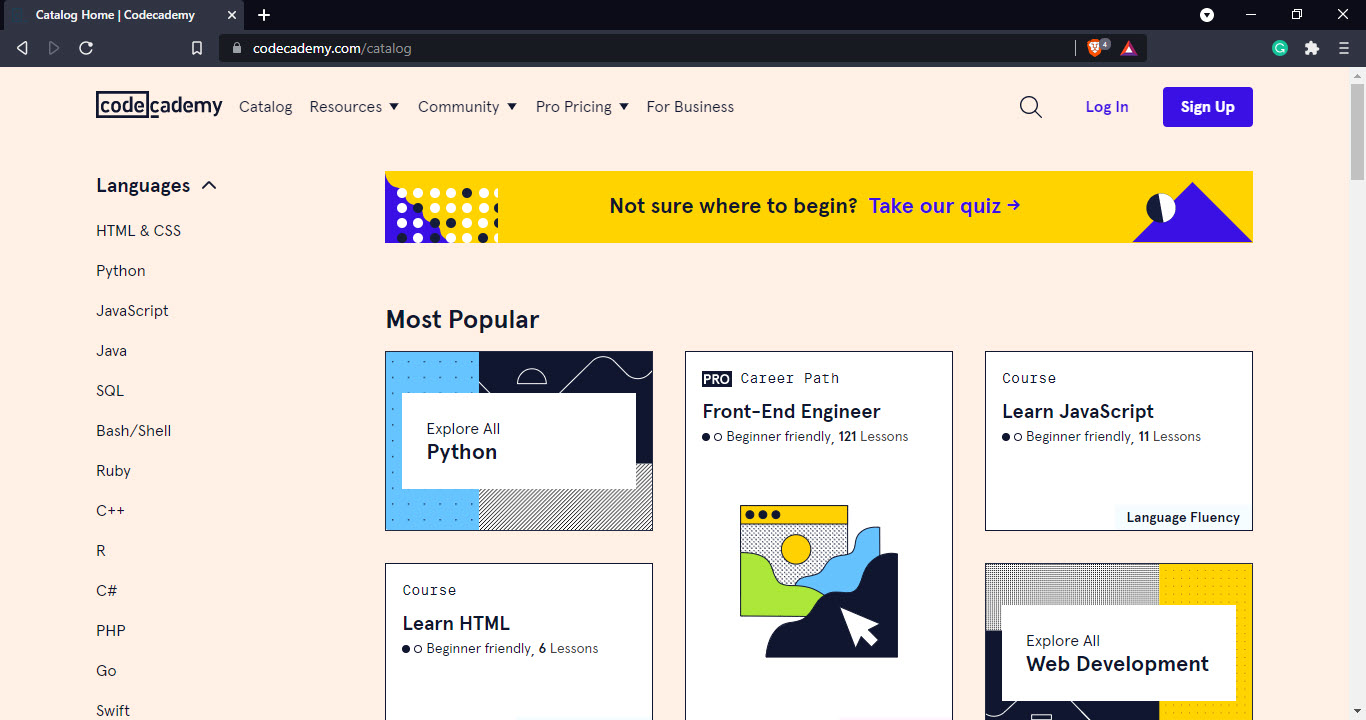The image size is (1366, 720).
Task: Open the Grammarly extension icon
Action: coord(1280,48)
